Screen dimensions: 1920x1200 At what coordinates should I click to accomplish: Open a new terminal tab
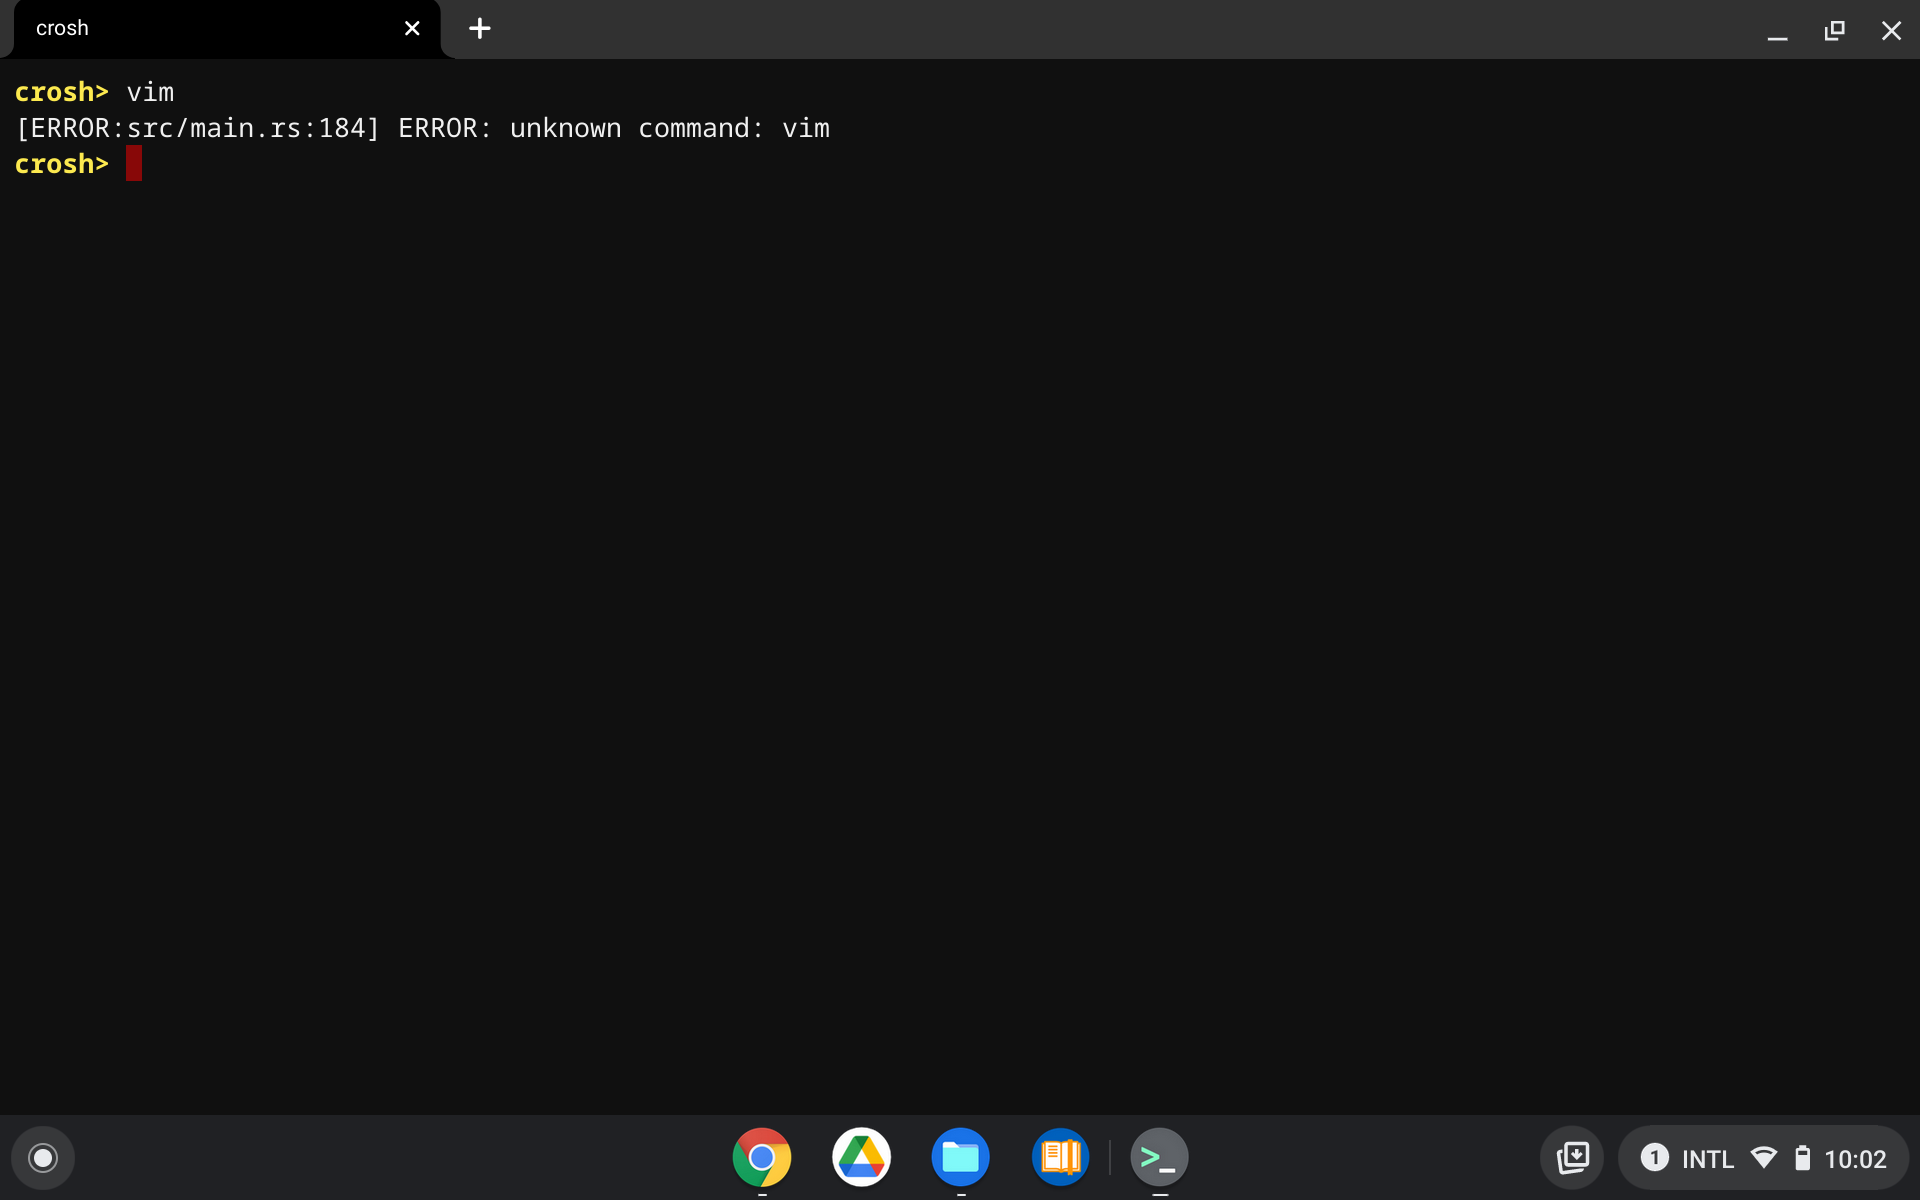click(x=480, y=29)
